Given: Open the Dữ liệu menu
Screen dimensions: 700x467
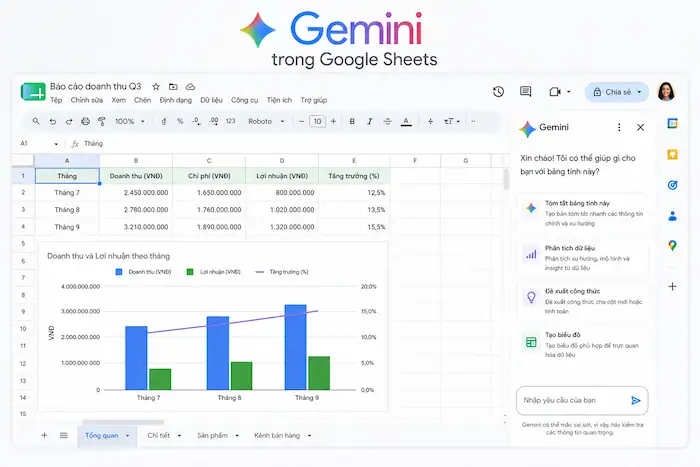Looking at the screenshot, I should (x=211, y=100).
